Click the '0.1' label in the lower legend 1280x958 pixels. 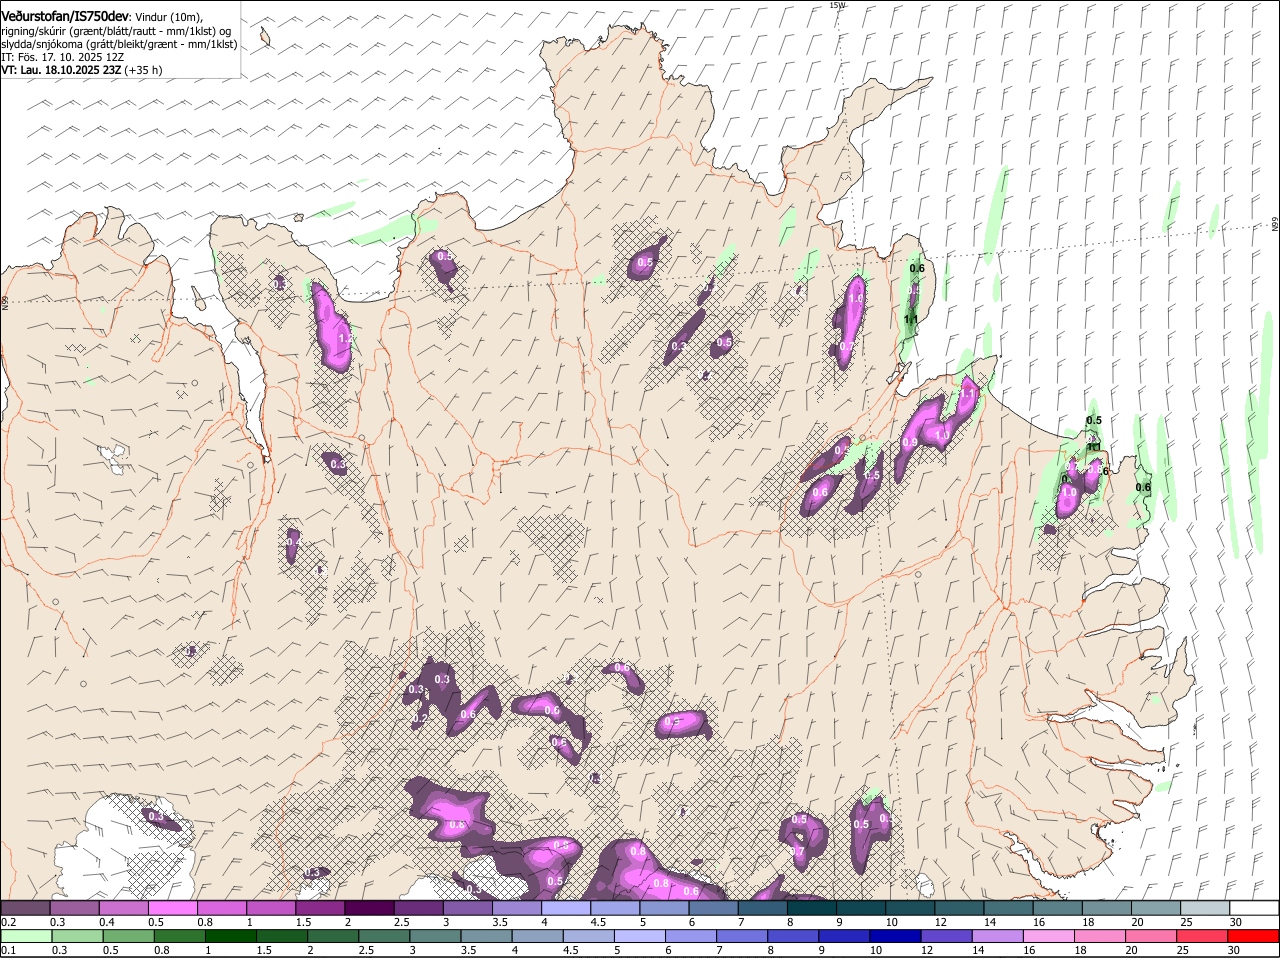pos(9,951)
